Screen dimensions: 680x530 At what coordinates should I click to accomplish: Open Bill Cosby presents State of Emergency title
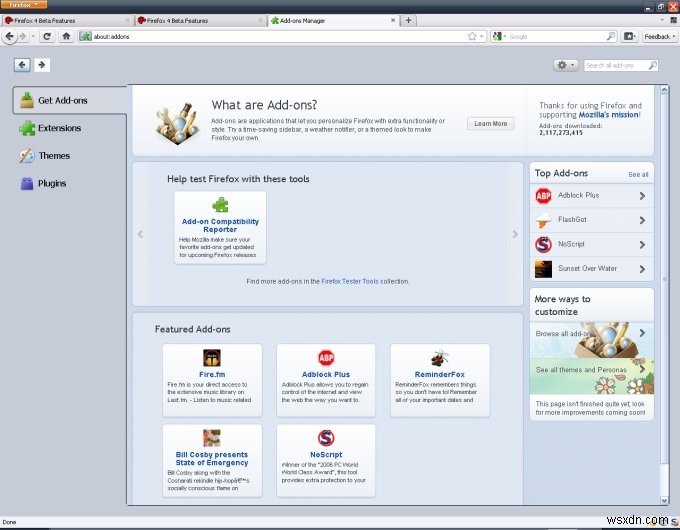click(212, 458)
